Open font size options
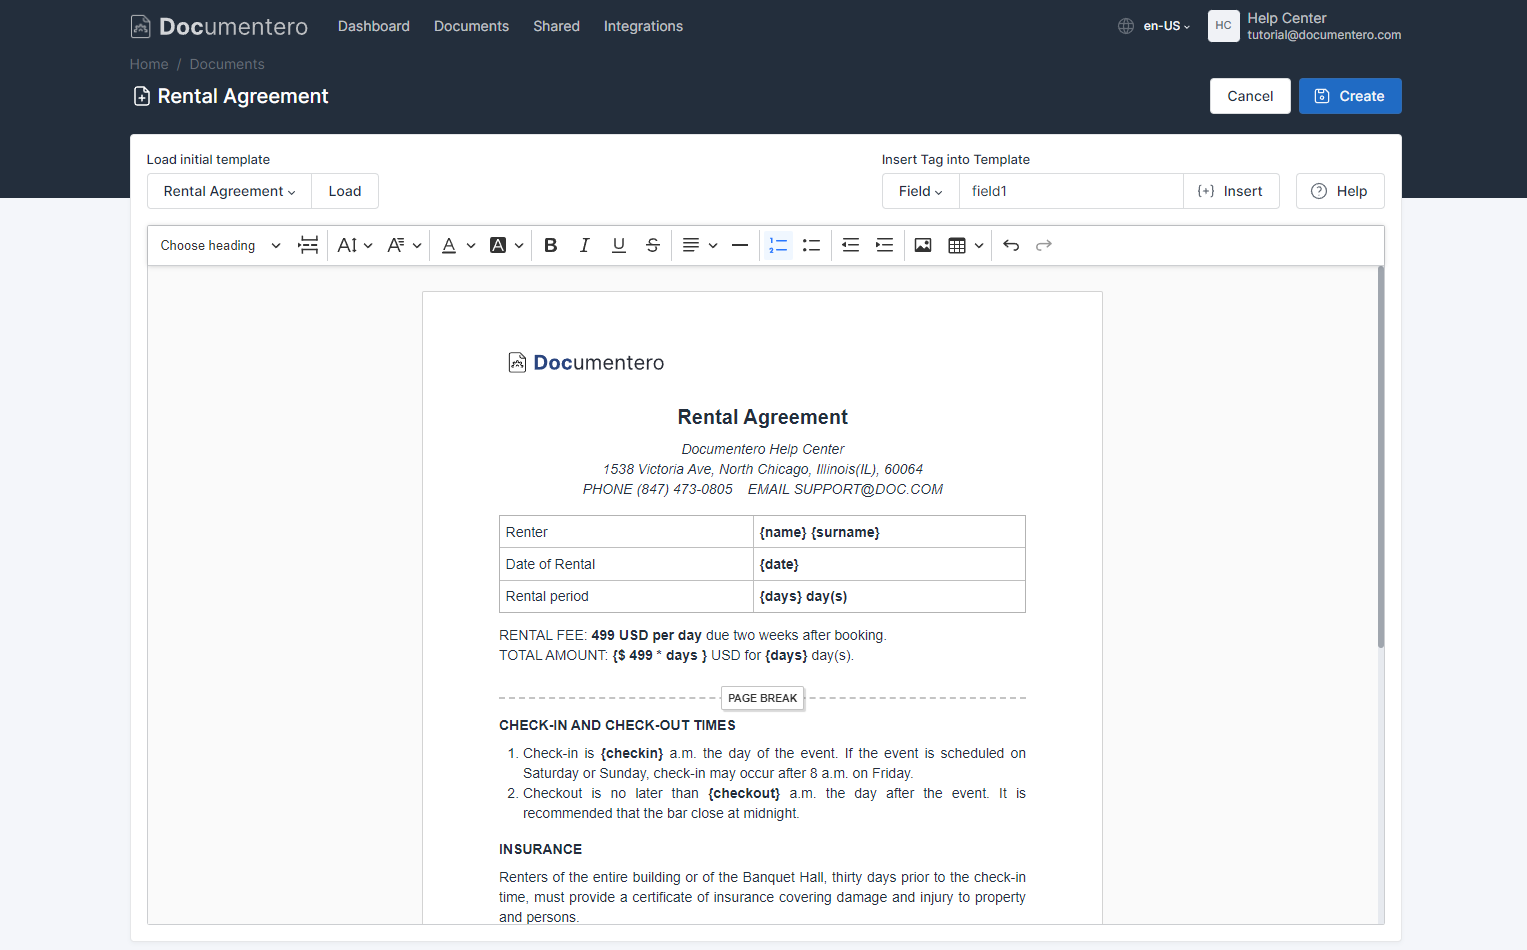Screen dimensions: 1527x950 pyautogui.click(x=355, y=245)
